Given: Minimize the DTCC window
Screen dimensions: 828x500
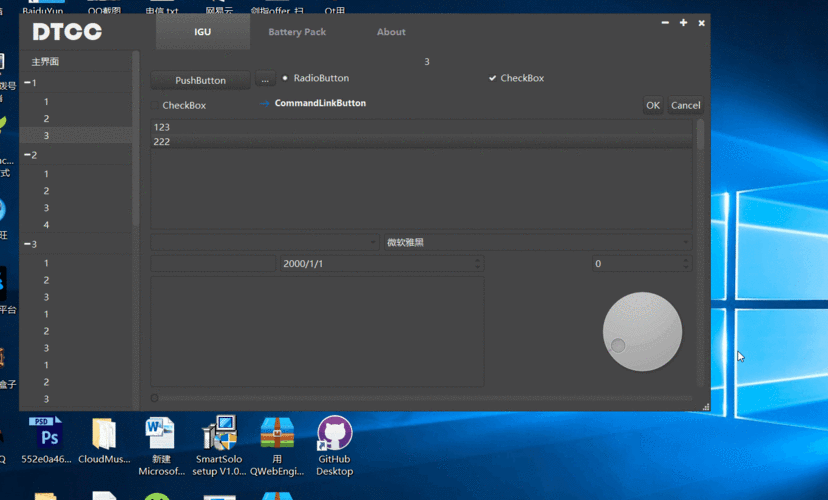Looking at the screenshot, I should click(x=665, y=23).
